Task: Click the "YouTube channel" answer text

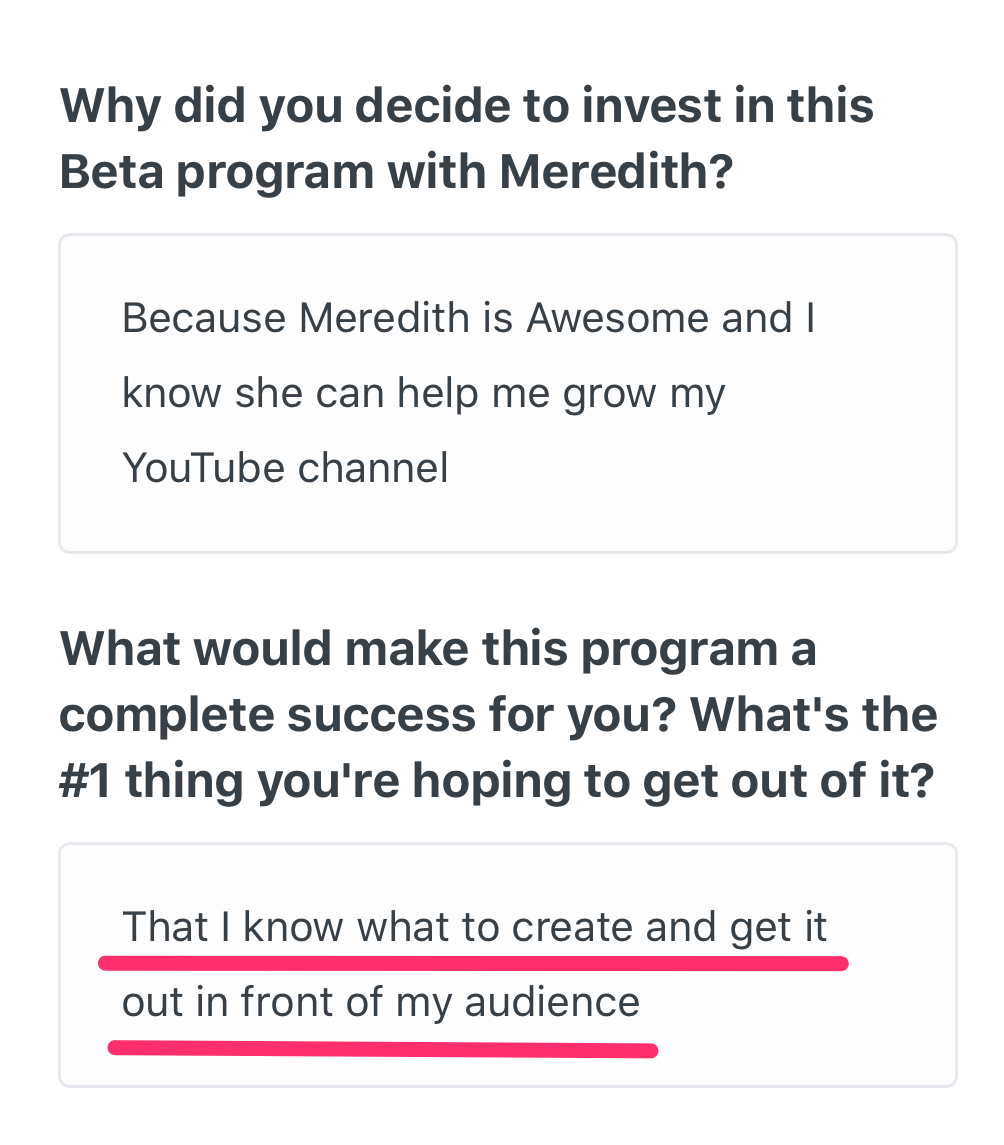Action: (x=285, y=467)
